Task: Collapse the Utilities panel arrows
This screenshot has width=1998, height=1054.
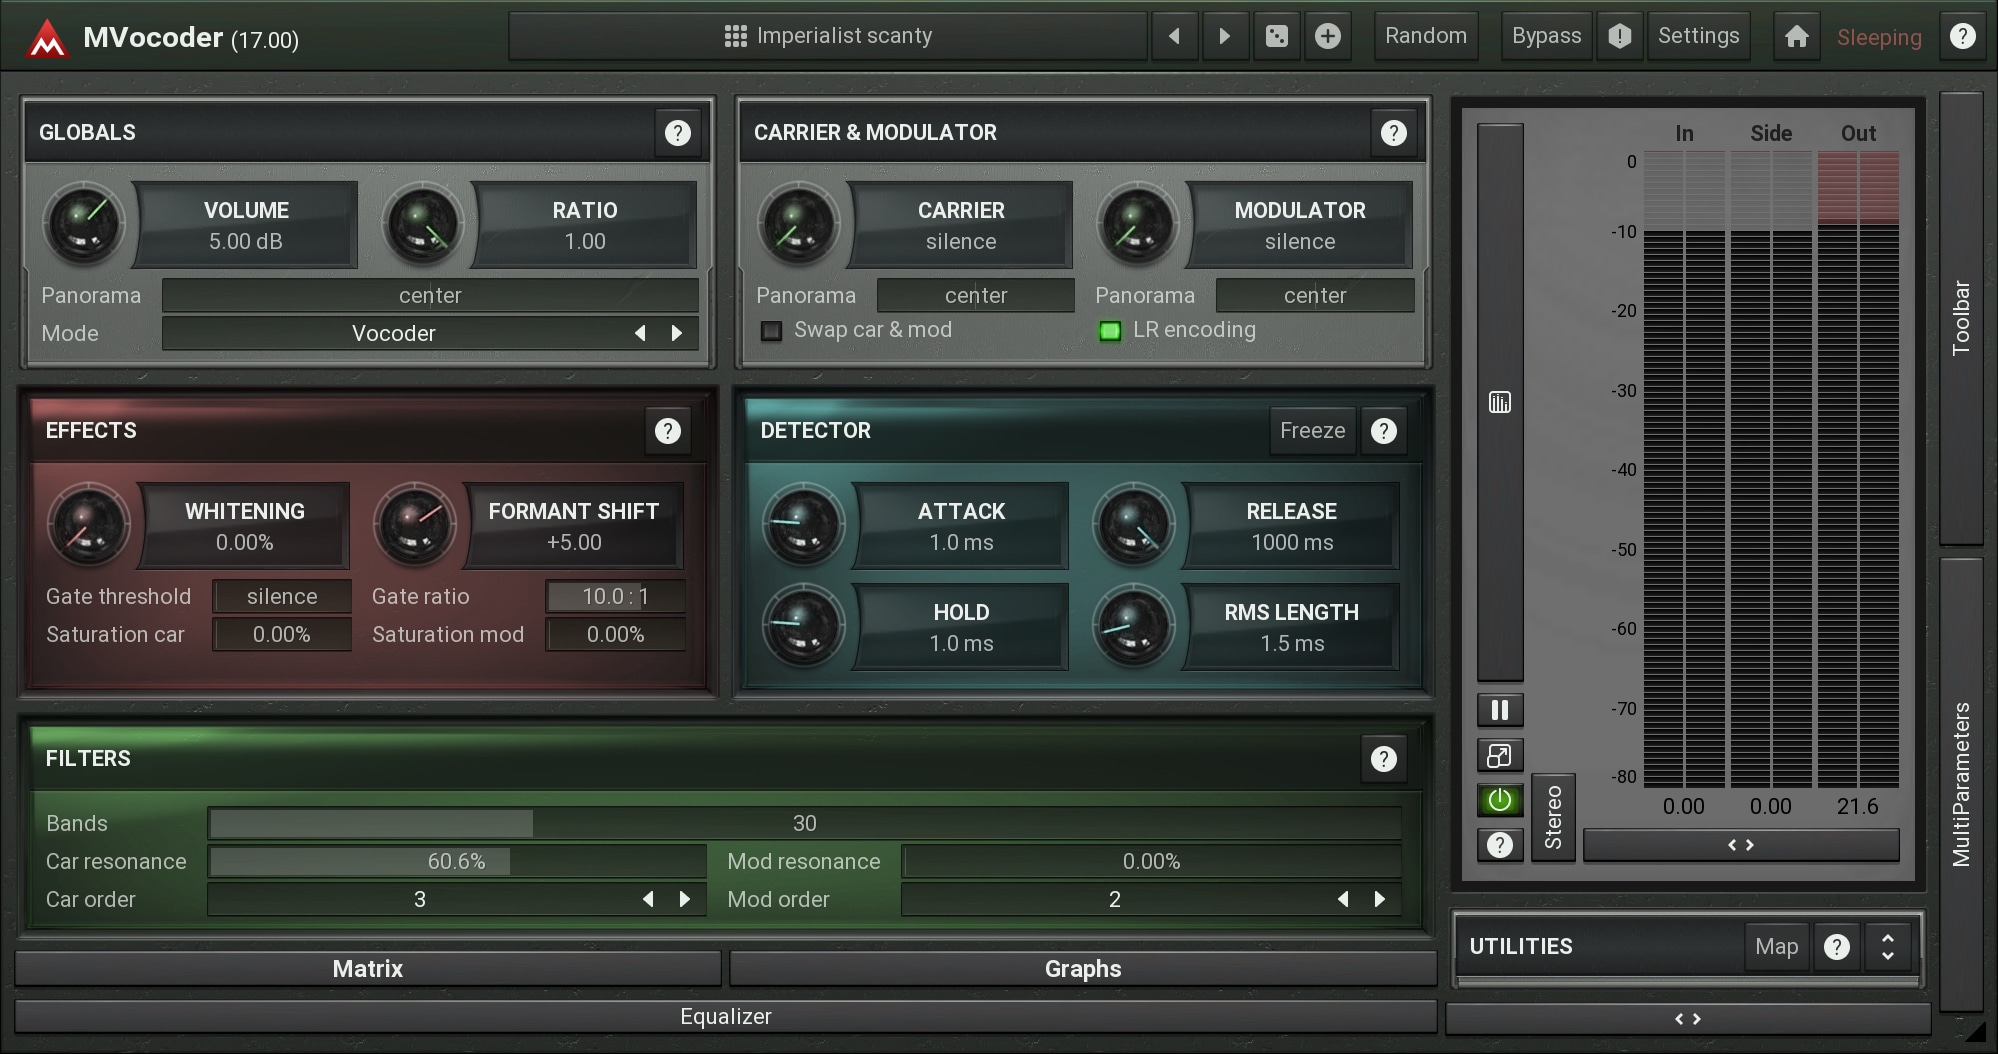Action: 1887,946
